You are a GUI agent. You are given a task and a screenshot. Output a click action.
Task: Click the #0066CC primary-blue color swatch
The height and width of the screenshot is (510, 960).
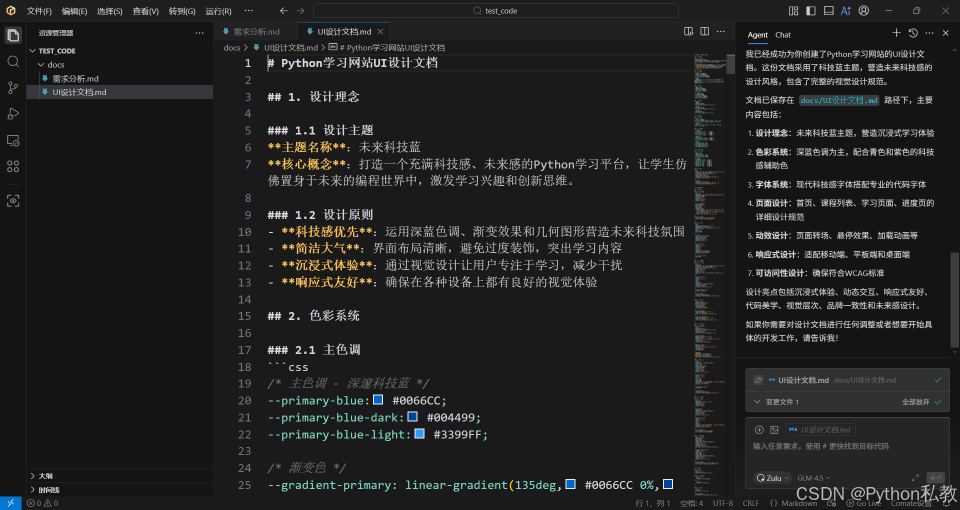pyautogui.click(x=377, y=399)
